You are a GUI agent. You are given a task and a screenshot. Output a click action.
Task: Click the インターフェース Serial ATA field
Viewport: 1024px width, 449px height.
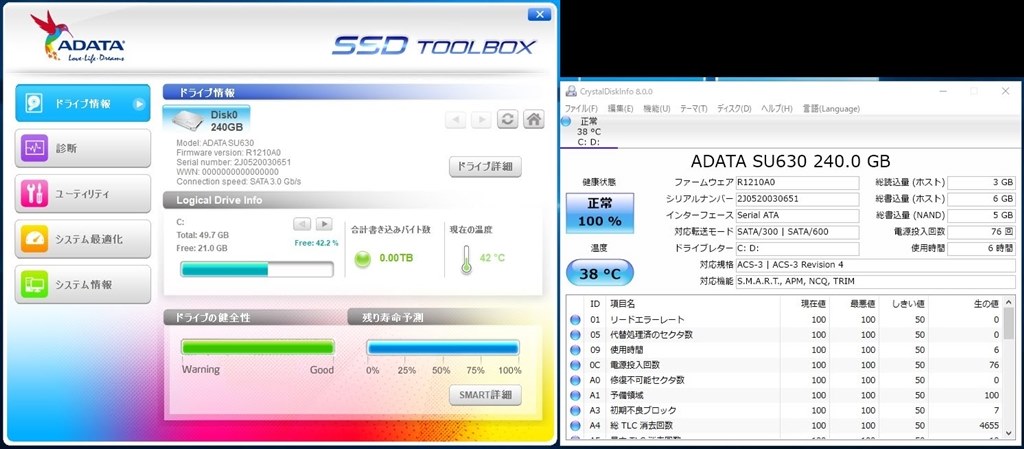[797, 215]
